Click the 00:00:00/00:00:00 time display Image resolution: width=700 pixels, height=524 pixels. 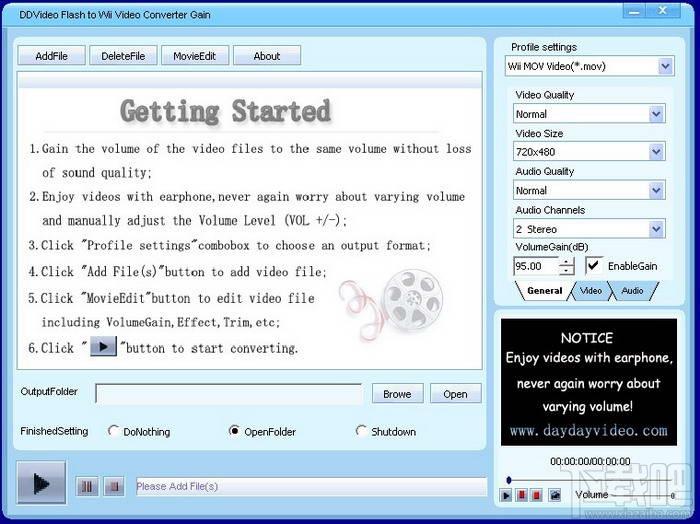pos(590,461)
